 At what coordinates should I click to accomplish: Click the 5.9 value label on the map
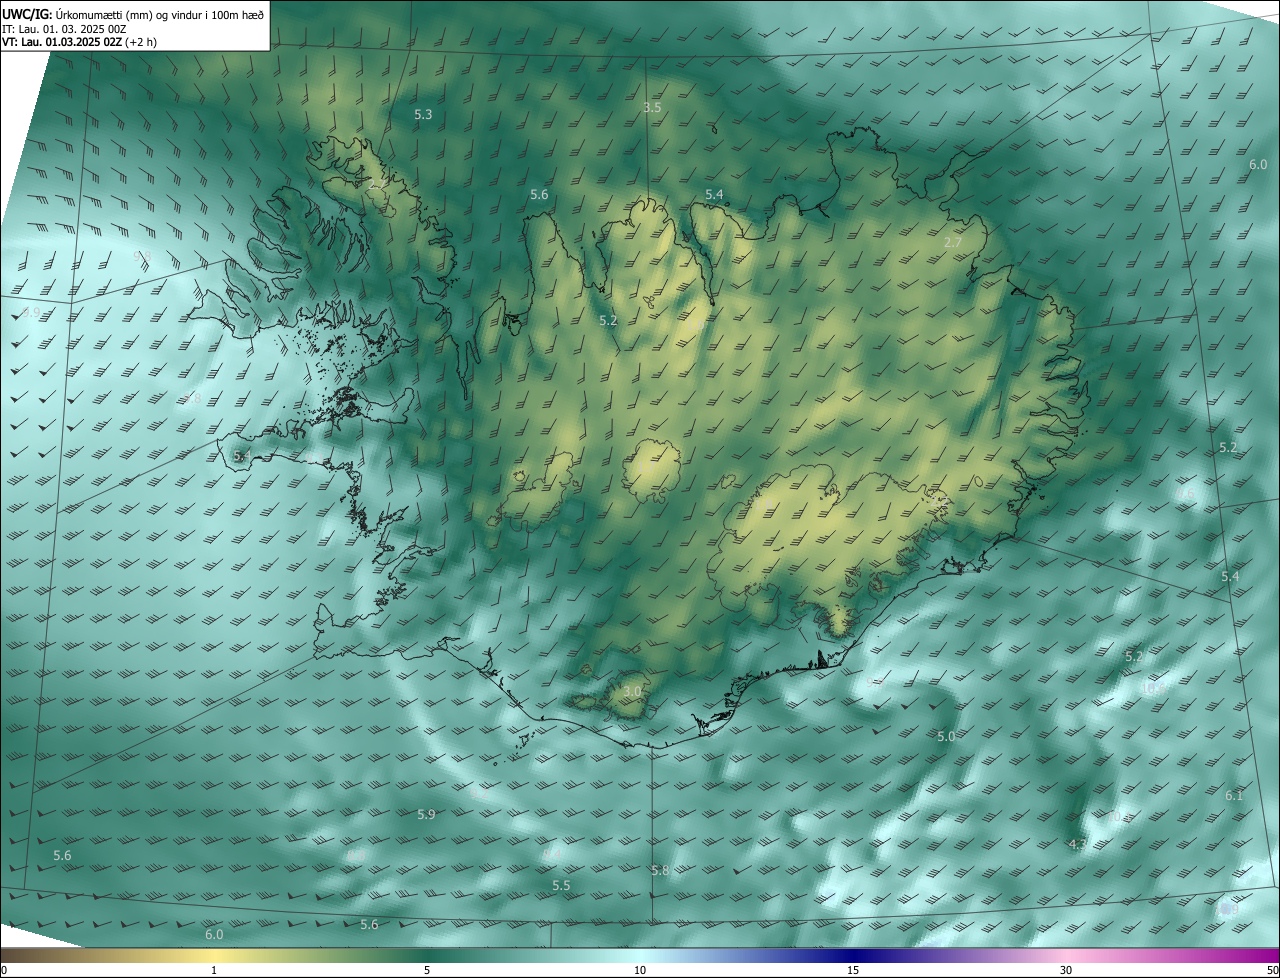pos(426,815)
